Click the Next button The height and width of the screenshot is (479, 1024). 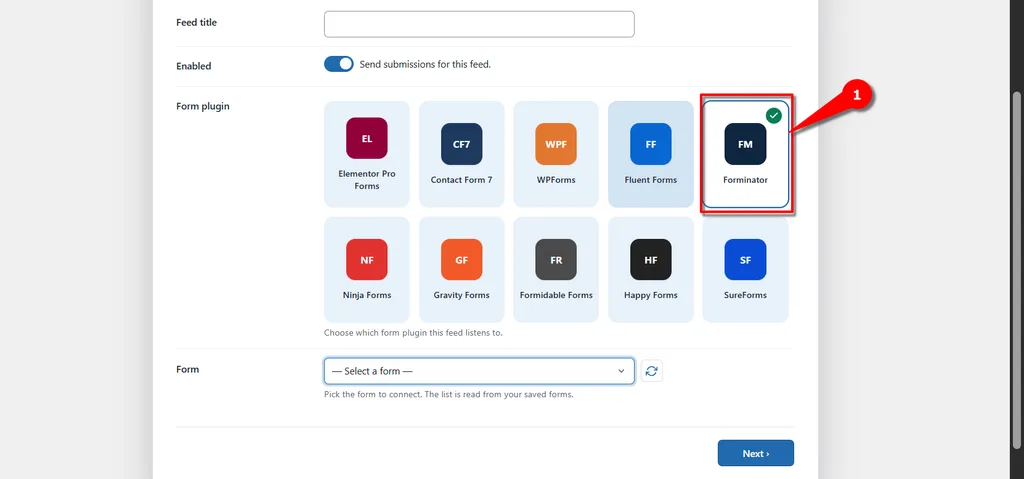tap(756, 454)
